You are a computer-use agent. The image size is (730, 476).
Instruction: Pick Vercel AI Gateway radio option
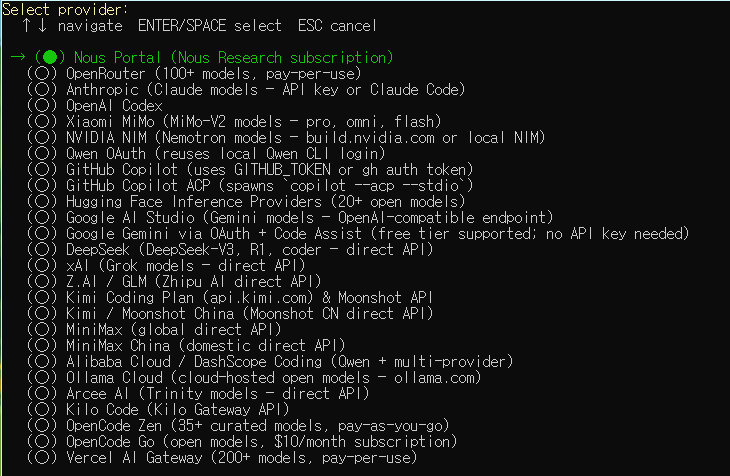pyautogui.click(x=42, y=457)
